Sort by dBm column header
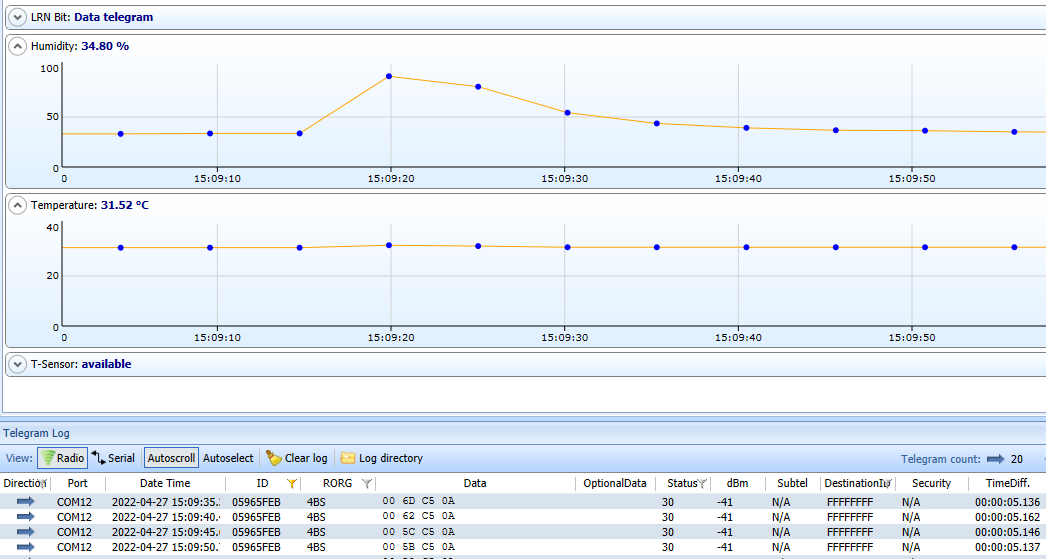The width and height of the screenshot is (1046, 559). [737, 484]
